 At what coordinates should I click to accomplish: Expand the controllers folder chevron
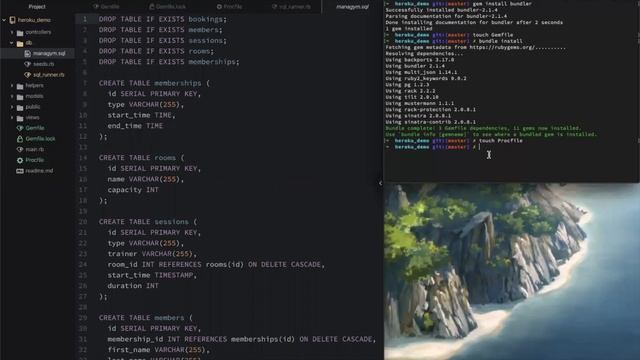pyautogui.click(x=12, y=32)
